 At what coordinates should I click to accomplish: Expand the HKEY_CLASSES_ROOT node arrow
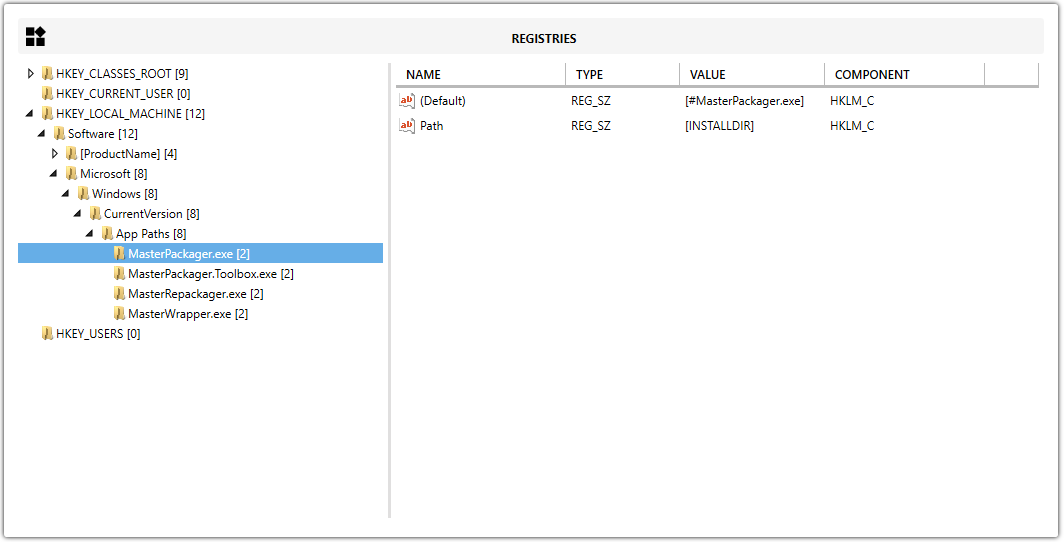point(31,73)
